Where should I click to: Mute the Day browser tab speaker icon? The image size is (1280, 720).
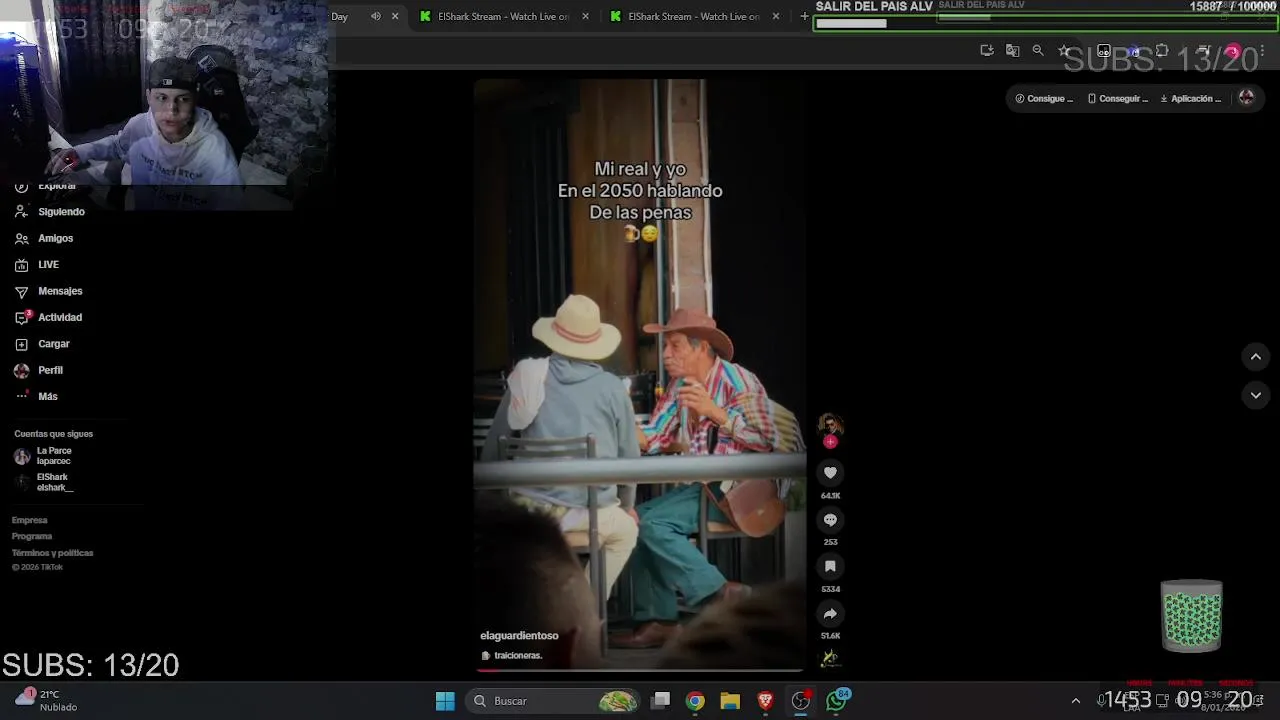pos(376,16)
